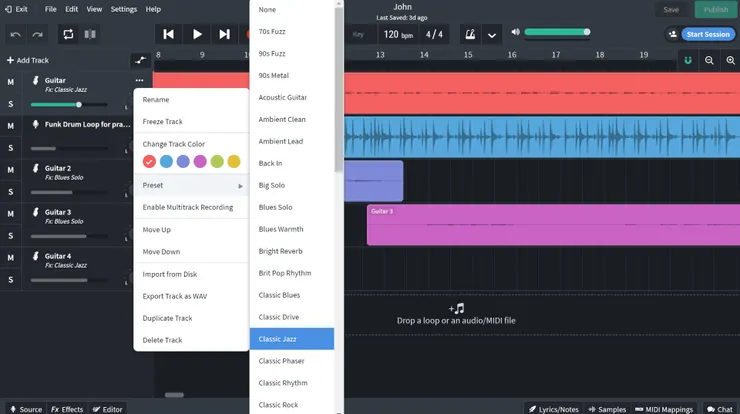Toggle the loop cycle button
The width and height of the screenshot is (740, 414).
pos(68,34)
